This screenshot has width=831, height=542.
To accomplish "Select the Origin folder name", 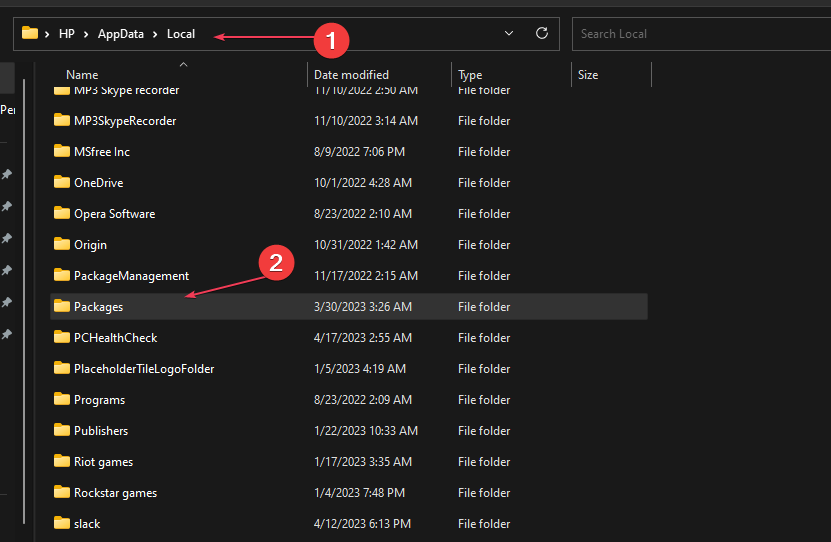I will click(91, 245).
